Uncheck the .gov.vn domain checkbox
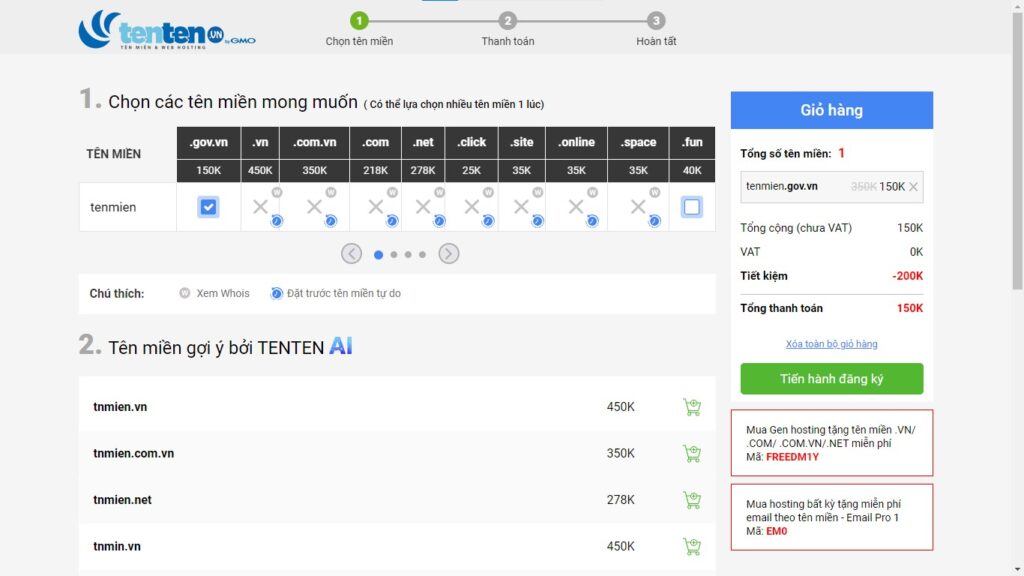 point(208,207)
